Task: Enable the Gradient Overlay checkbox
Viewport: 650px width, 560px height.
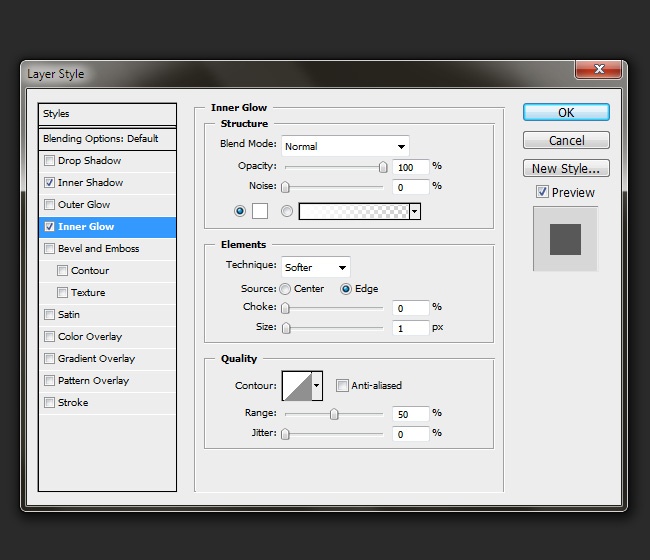Action: coord(49,358)
